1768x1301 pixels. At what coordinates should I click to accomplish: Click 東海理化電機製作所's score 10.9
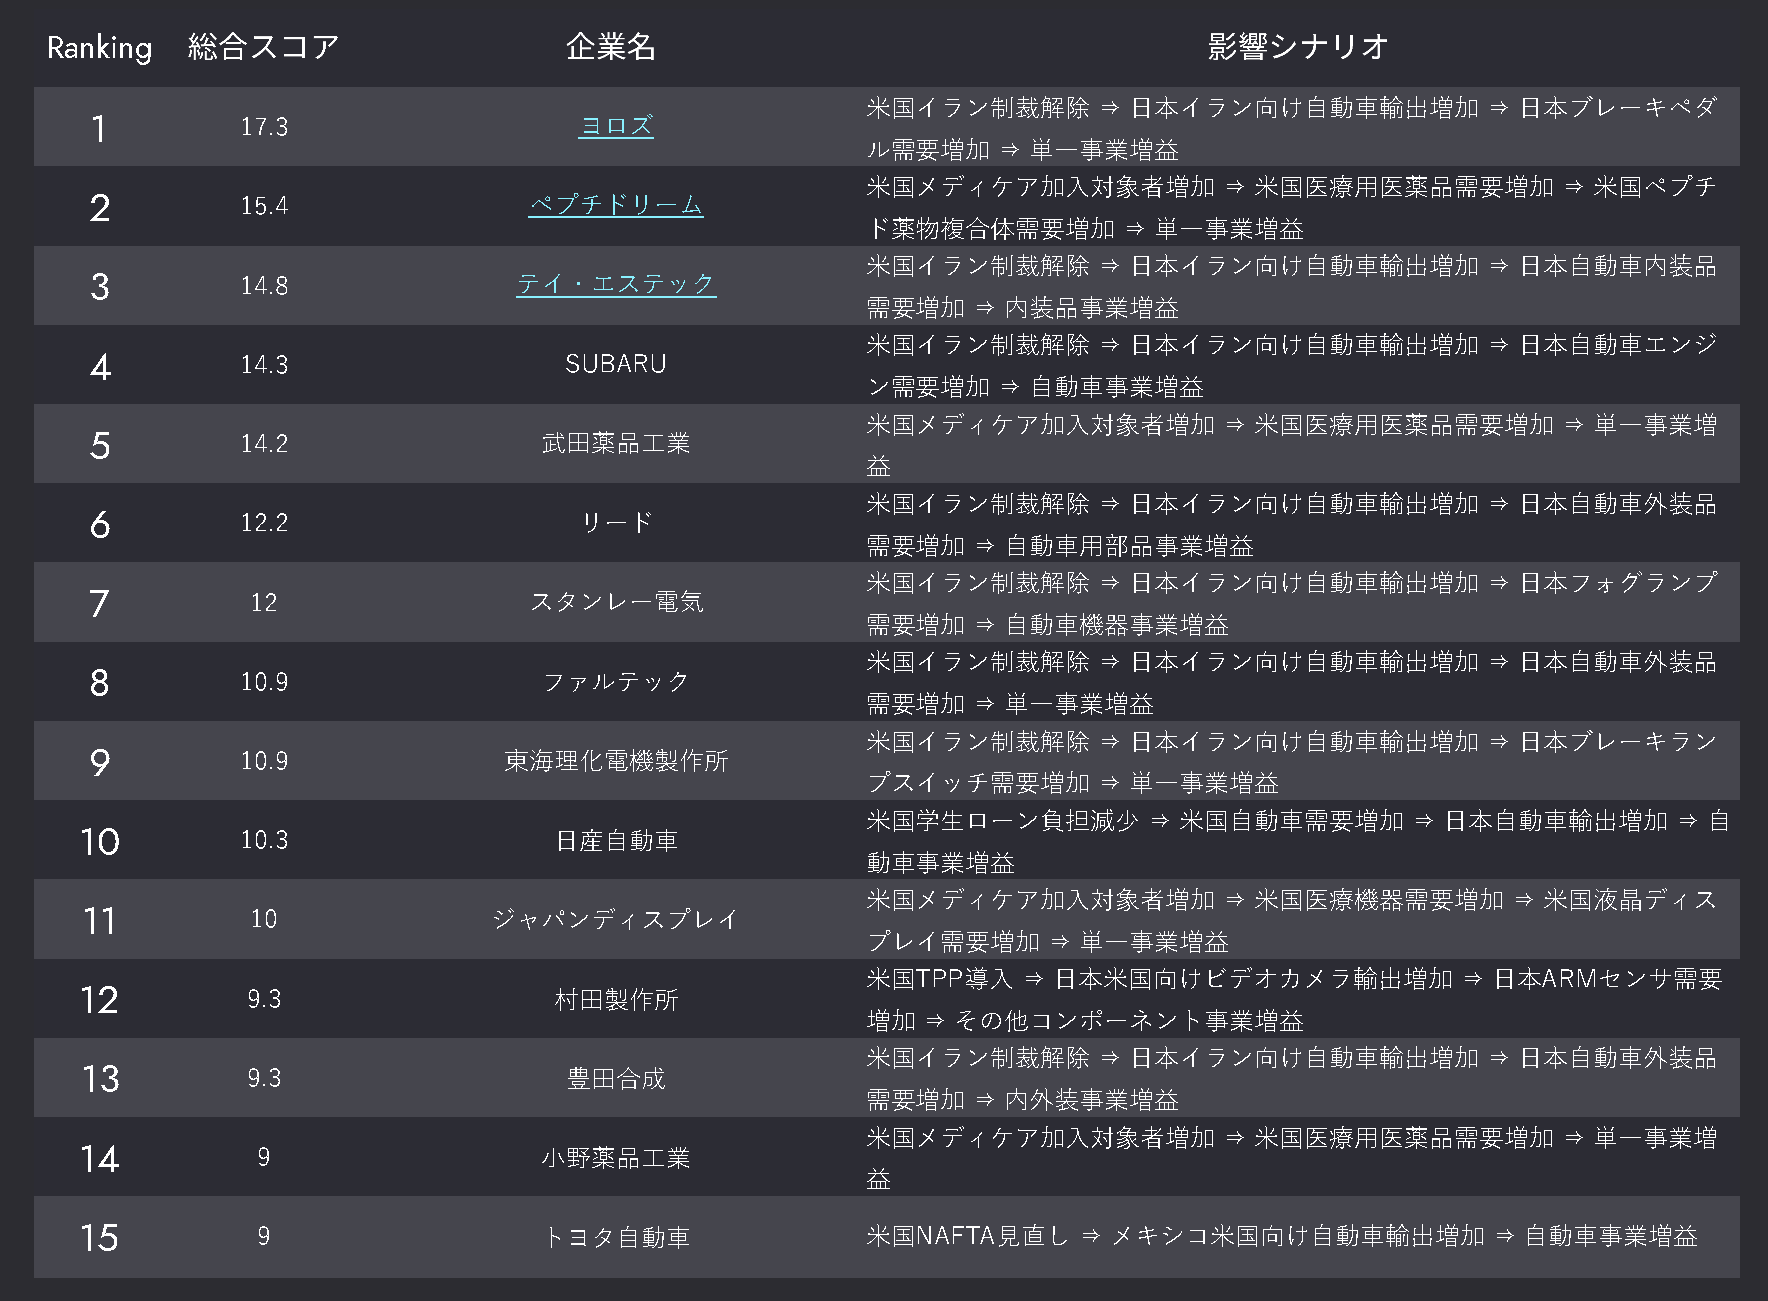264,760
